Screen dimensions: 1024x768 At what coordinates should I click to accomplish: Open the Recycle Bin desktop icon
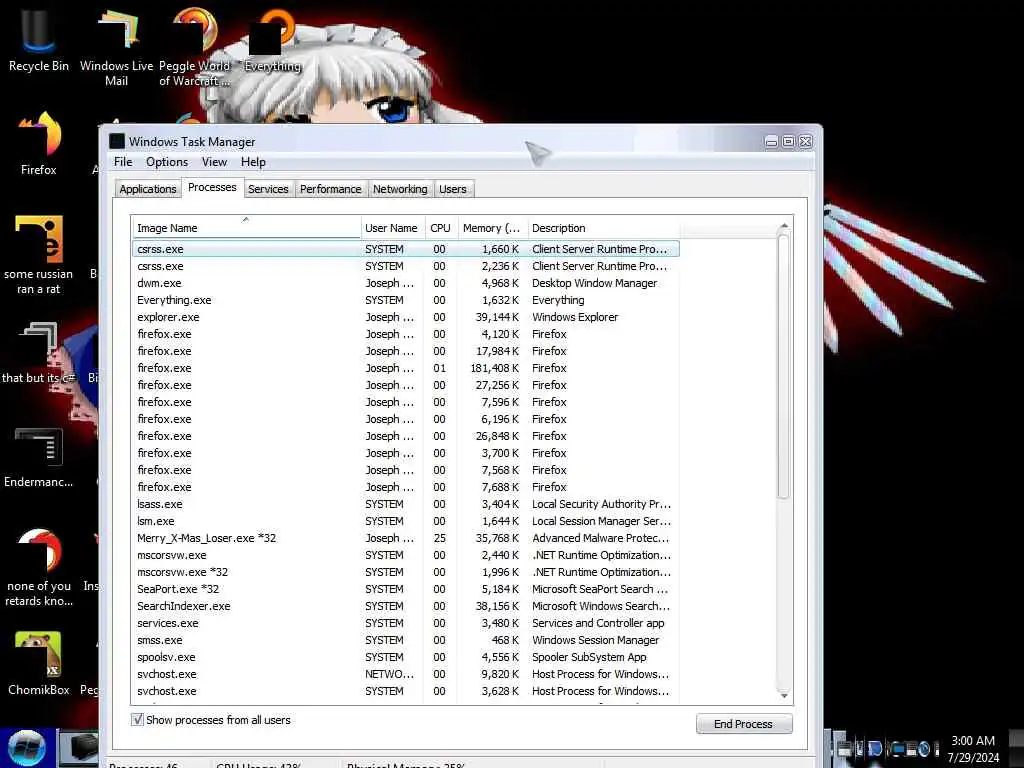coord(39,38)
